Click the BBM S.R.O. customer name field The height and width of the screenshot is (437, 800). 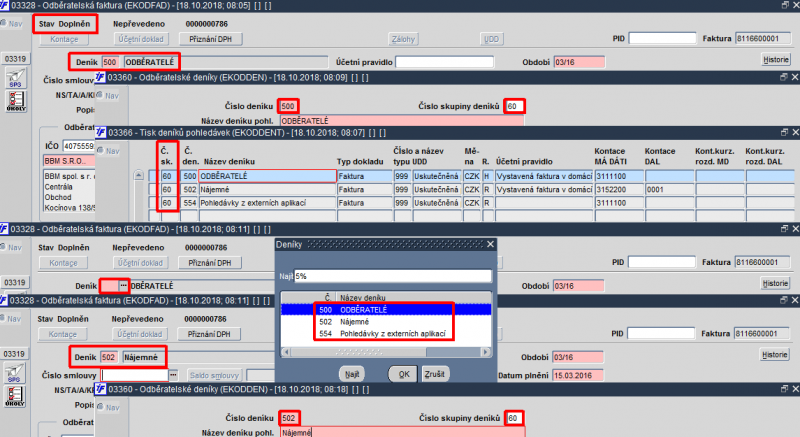(69, 161)
